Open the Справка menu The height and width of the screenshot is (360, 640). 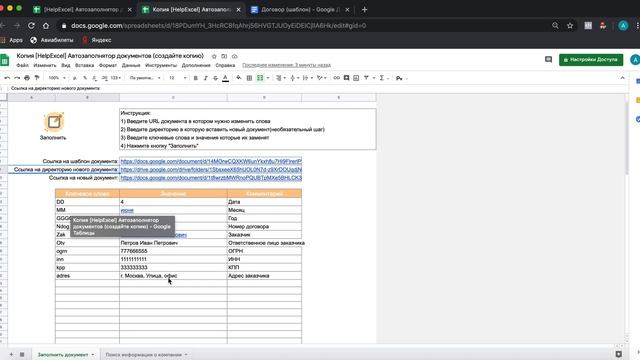tap(225, 65)
